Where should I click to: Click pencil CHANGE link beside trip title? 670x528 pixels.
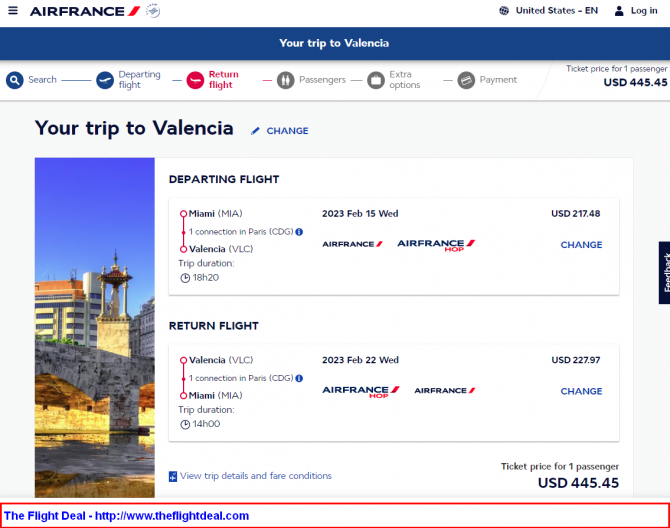(x=280, y=131)
